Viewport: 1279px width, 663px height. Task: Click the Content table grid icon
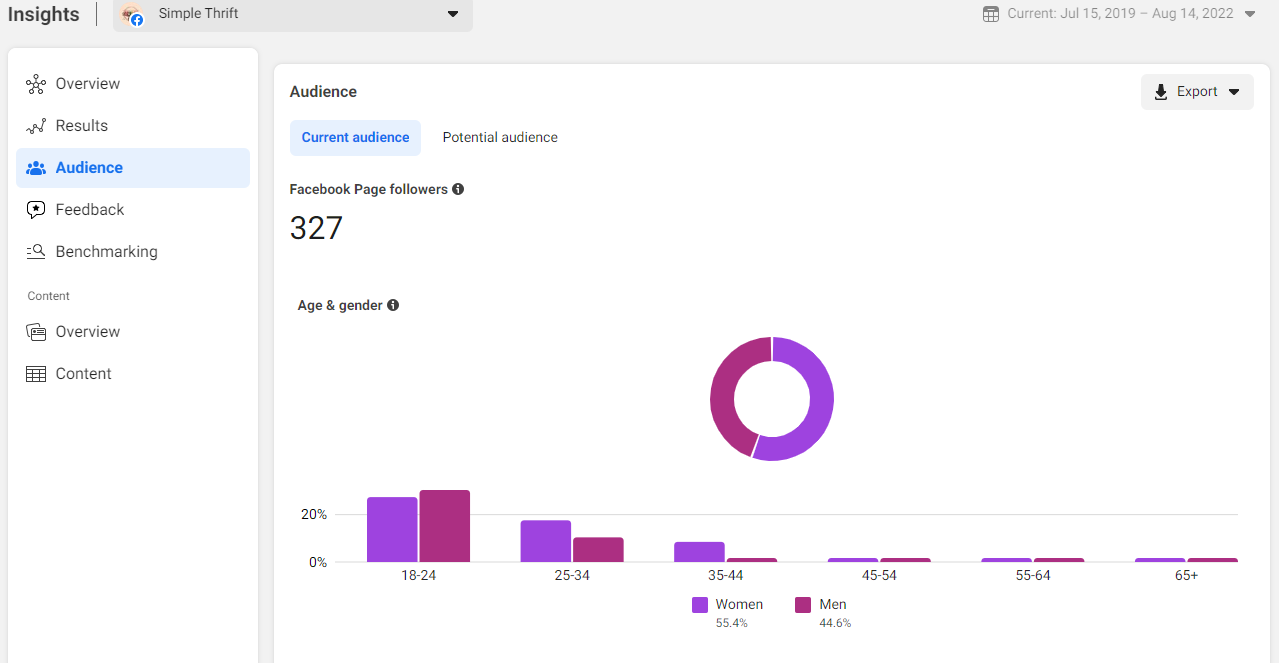click(x=36, y=374)
